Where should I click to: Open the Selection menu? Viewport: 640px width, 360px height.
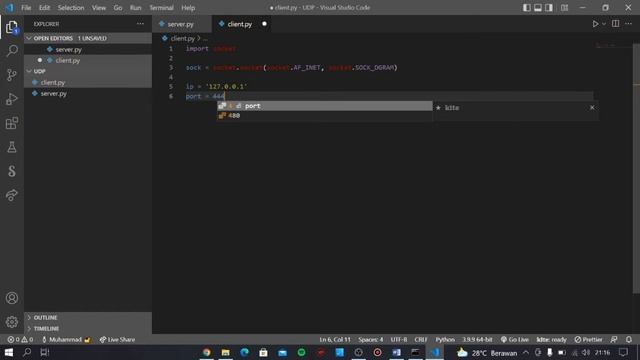click(x=71, y=8)
